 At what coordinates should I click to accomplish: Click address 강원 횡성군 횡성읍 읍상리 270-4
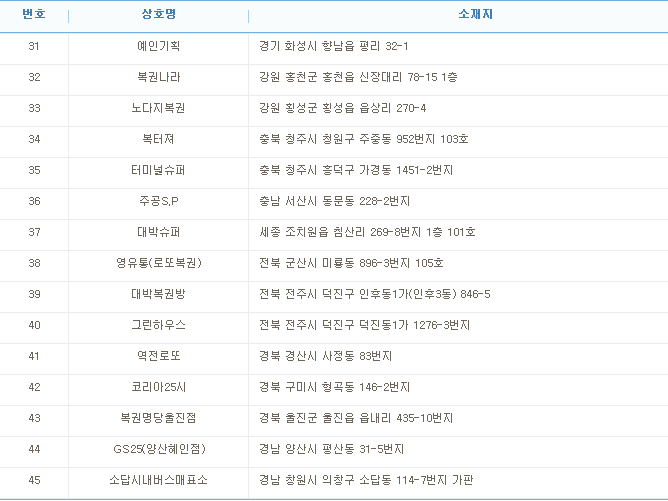pyautogui.click(x=343, y=108)
